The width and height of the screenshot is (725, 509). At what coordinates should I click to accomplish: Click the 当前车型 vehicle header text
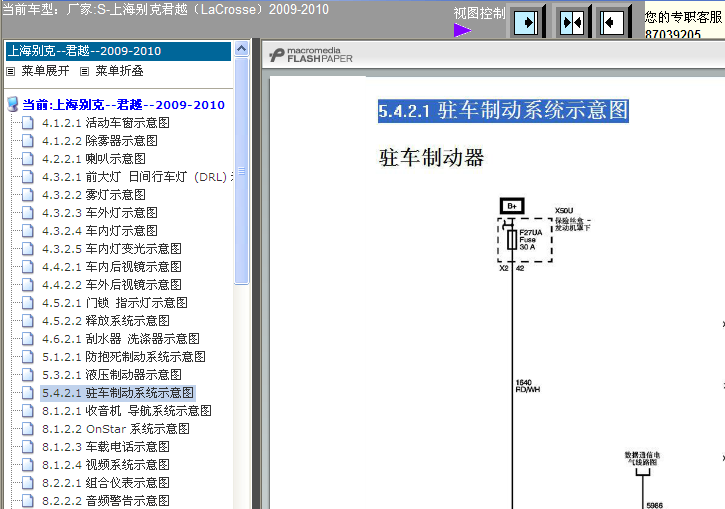[166, 9]
